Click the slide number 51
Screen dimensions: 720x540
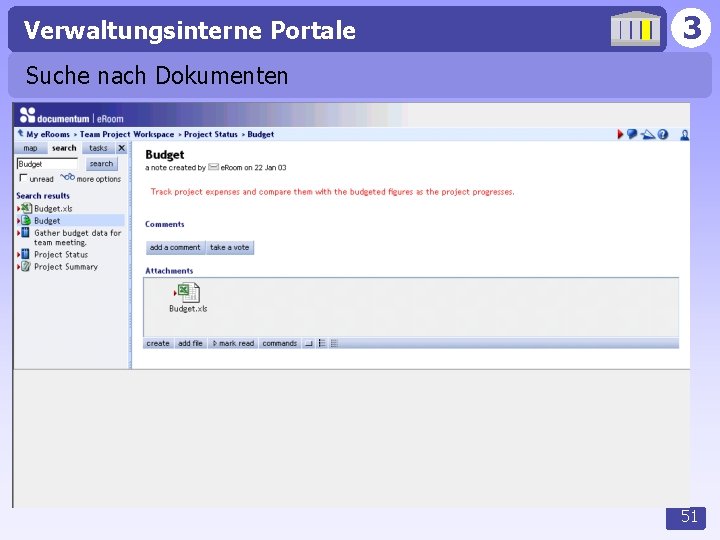point(689,517)
